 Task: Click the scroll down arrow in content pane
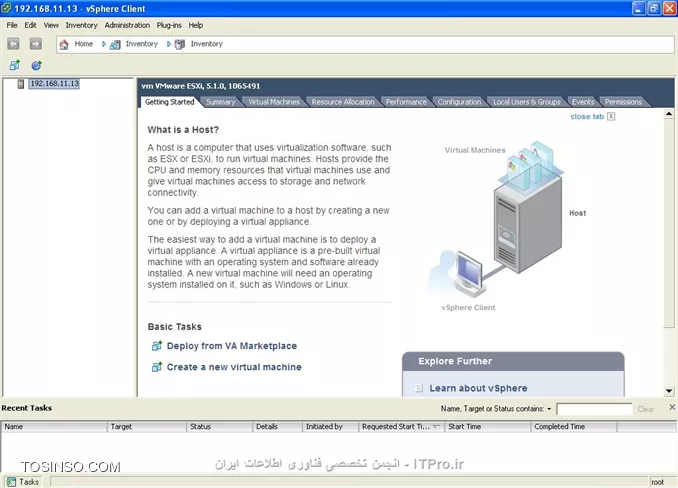tap(669, 391)
